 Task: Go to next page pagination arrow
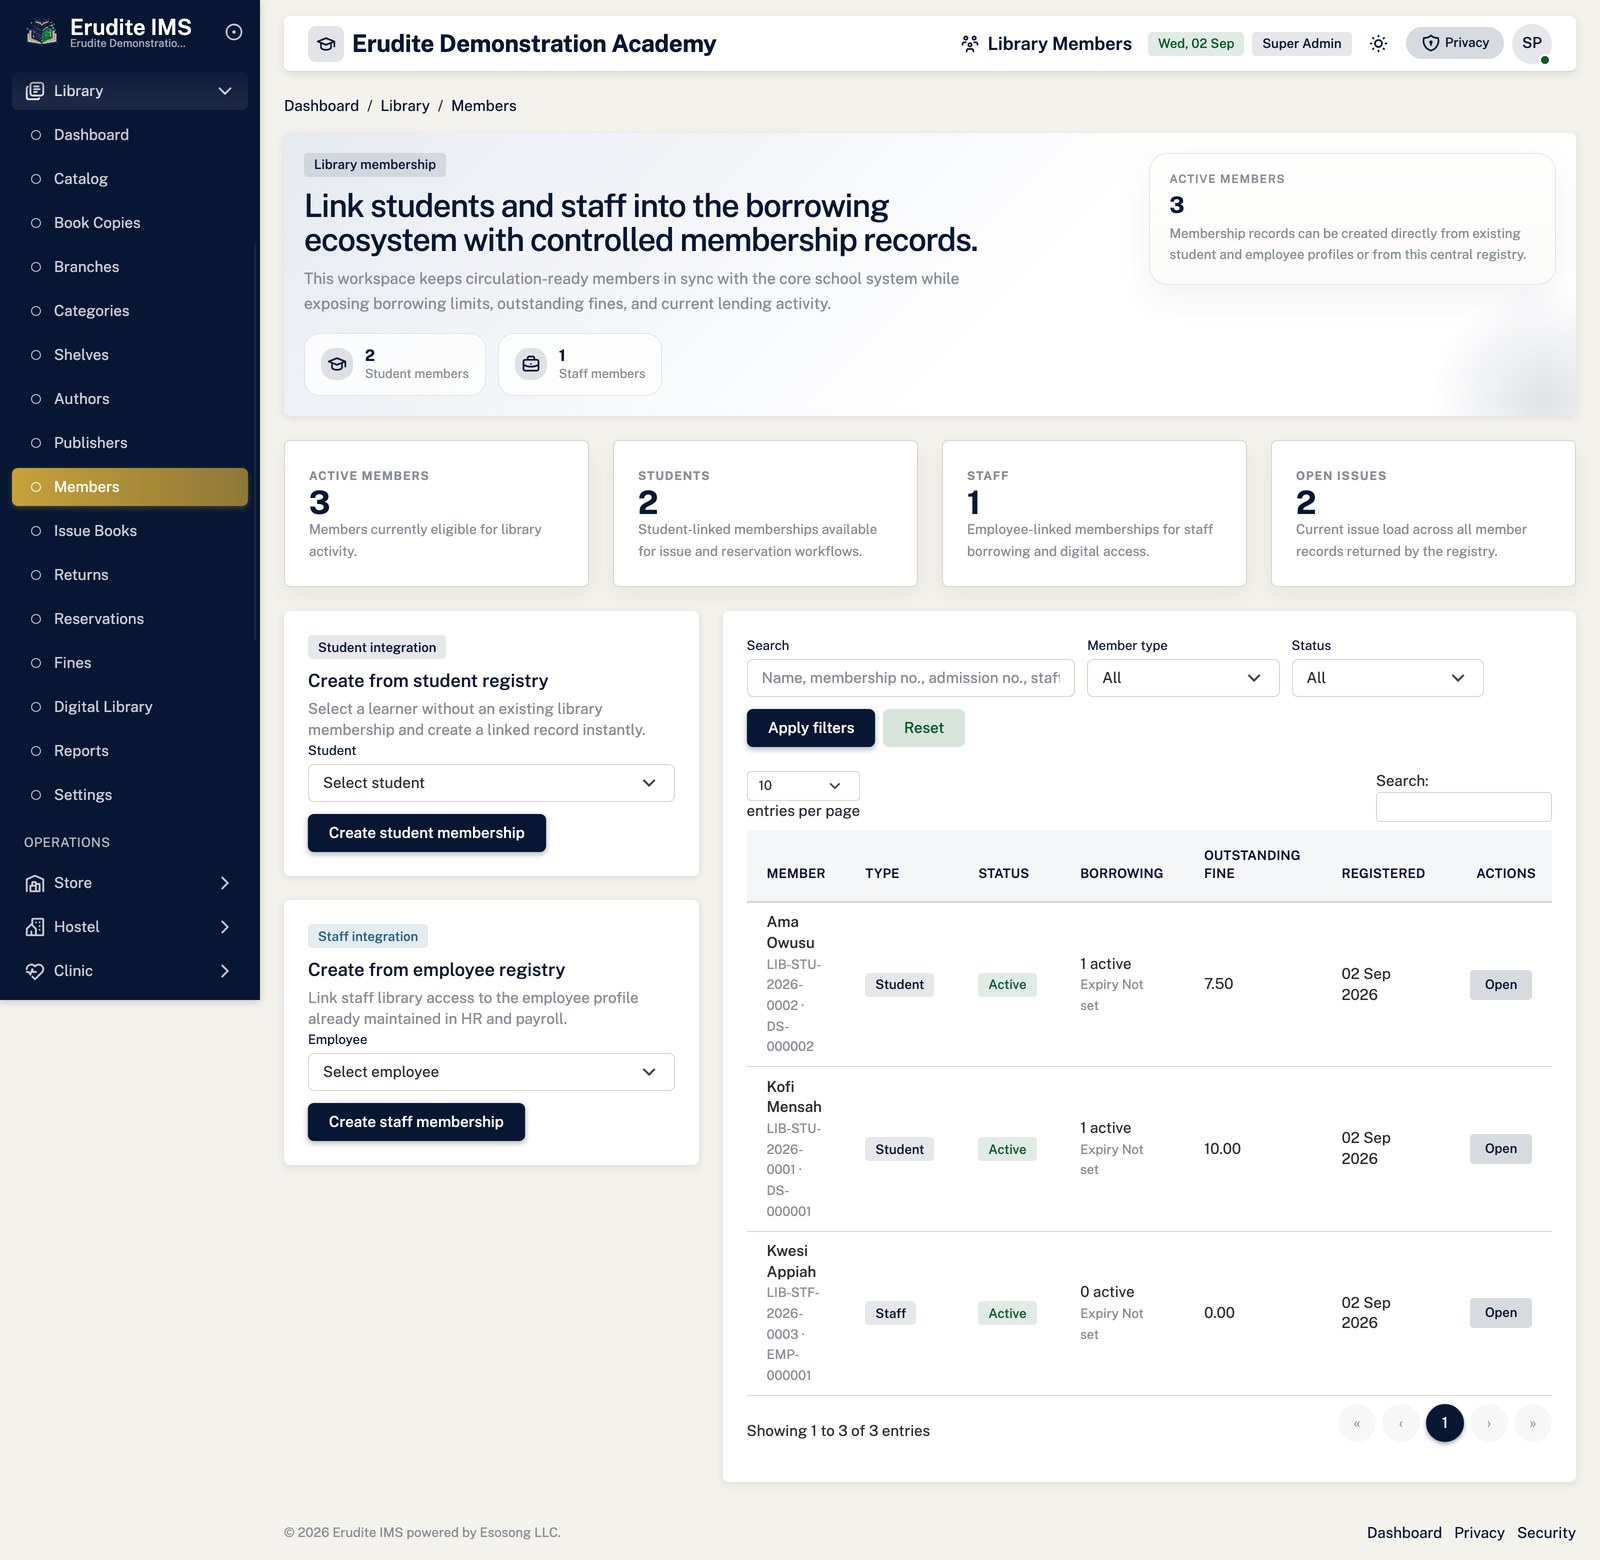pyautogui.click(x=1489, y=1423)
